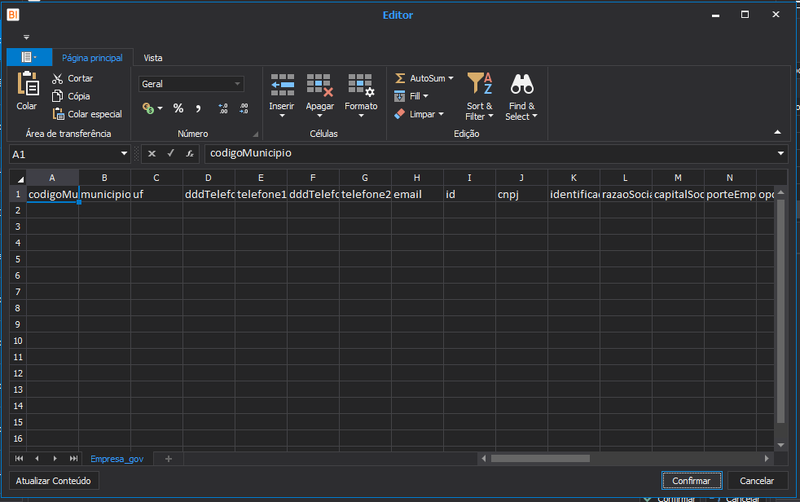This screenshot has height=502, width=800.
Task: Collapse the ribbon with the arrow
Action: pos(777,132)
